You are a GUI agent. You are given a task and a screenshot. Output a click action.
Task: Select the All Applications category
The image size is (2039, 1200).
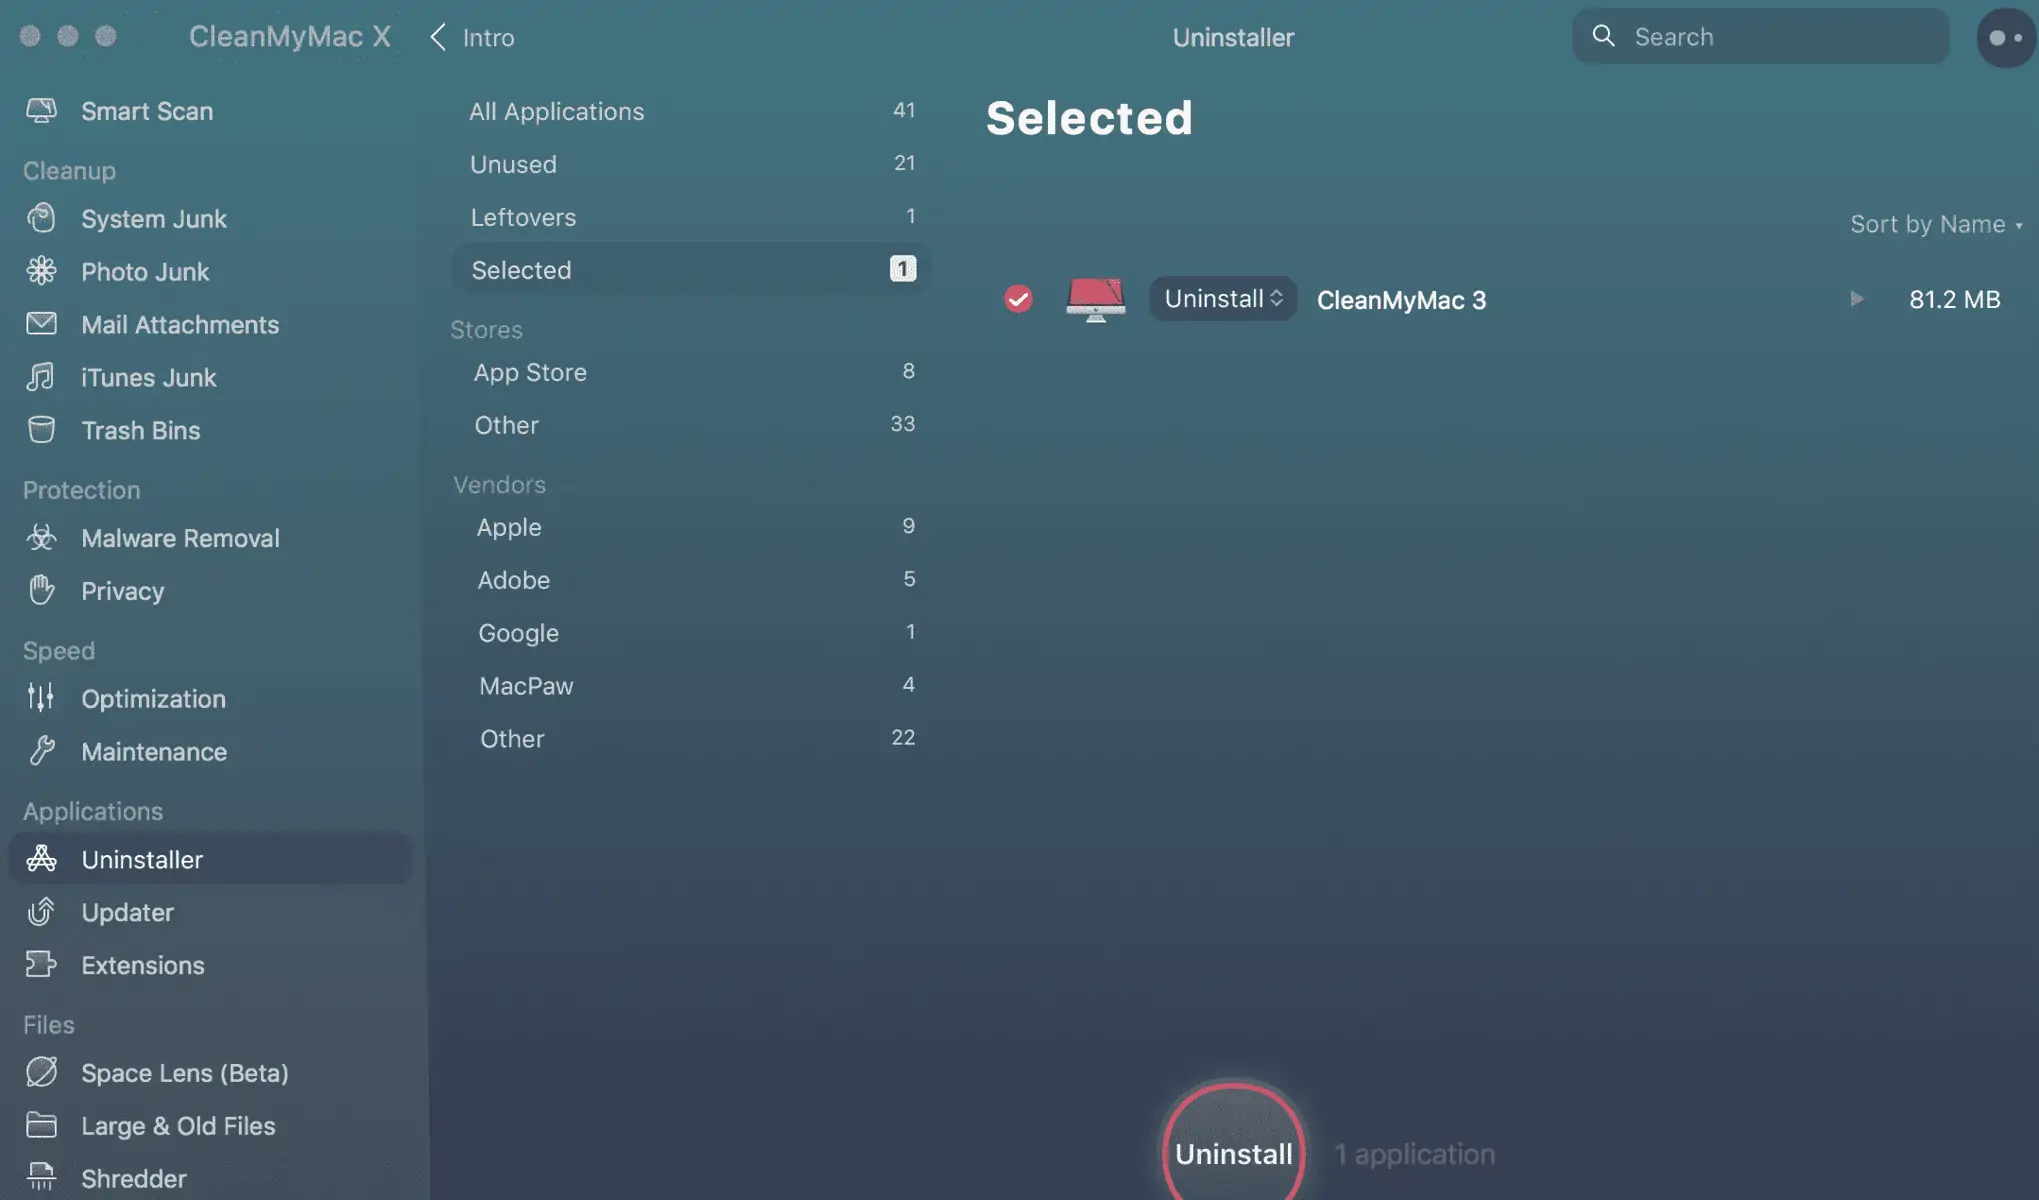tap(691, 111)
